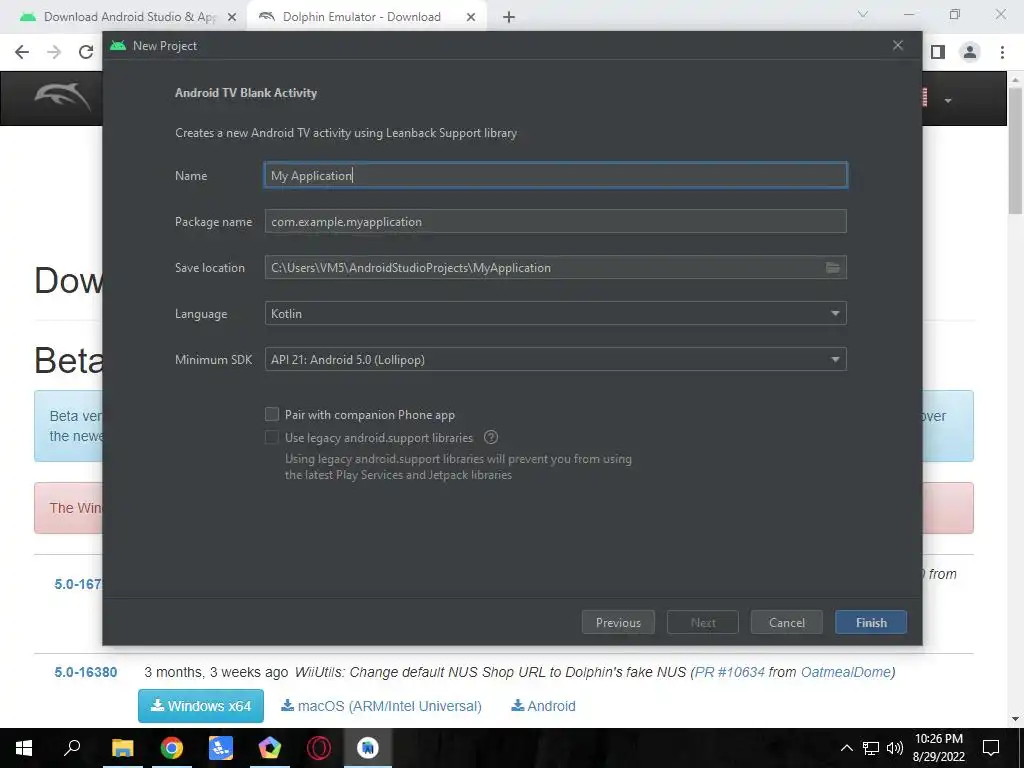Open the Minimum SDK dropdown
Viewport: 1024px width, 768px height.
click(x=556, y=359)
